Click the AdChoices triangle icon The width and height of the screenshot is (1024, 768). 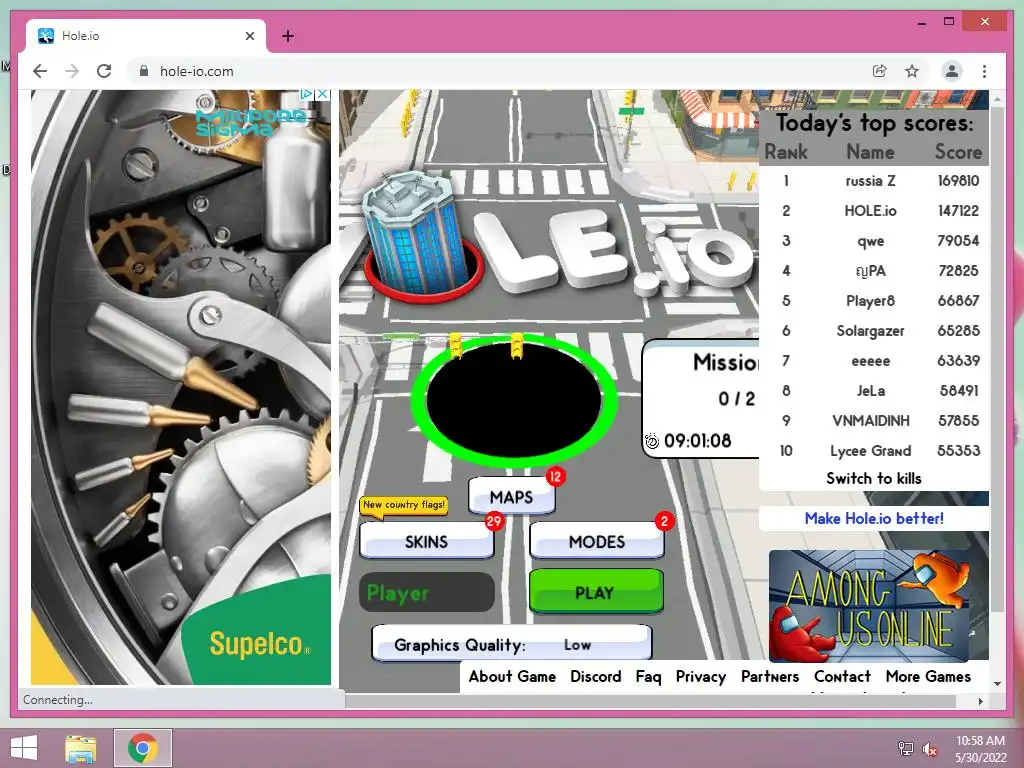point(307,95)
